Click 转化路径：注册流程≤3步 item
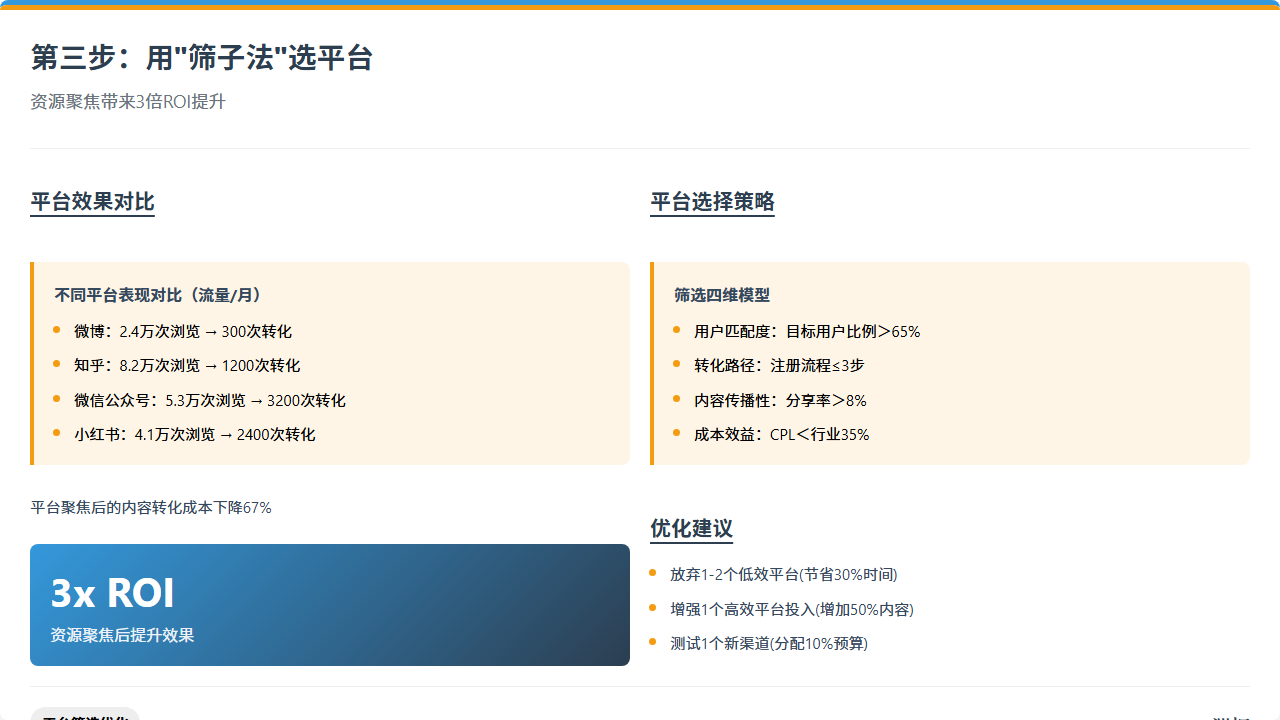This screenshot has height=720, width=1280. pos(779,366)
